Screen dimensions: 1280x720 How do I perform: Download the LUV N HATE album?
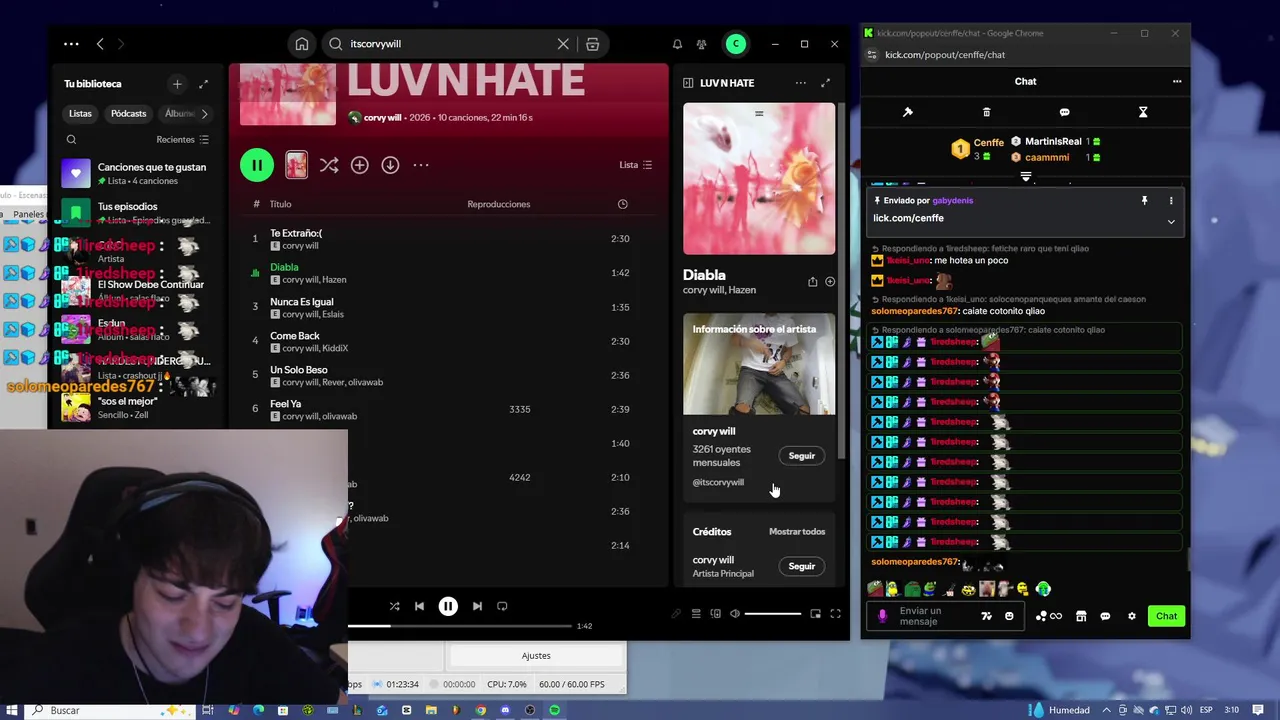(390, 165)
